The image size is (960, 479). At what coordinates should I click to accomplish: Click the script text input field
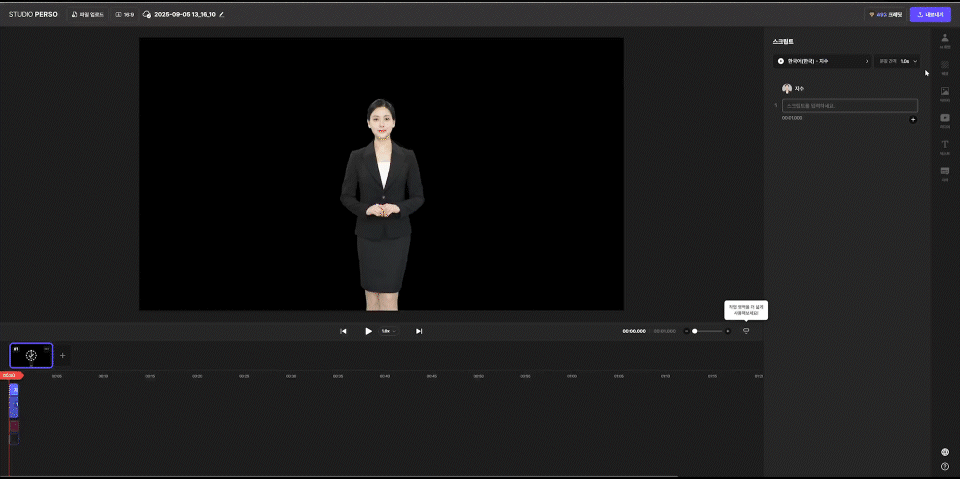tap(849, 105)
